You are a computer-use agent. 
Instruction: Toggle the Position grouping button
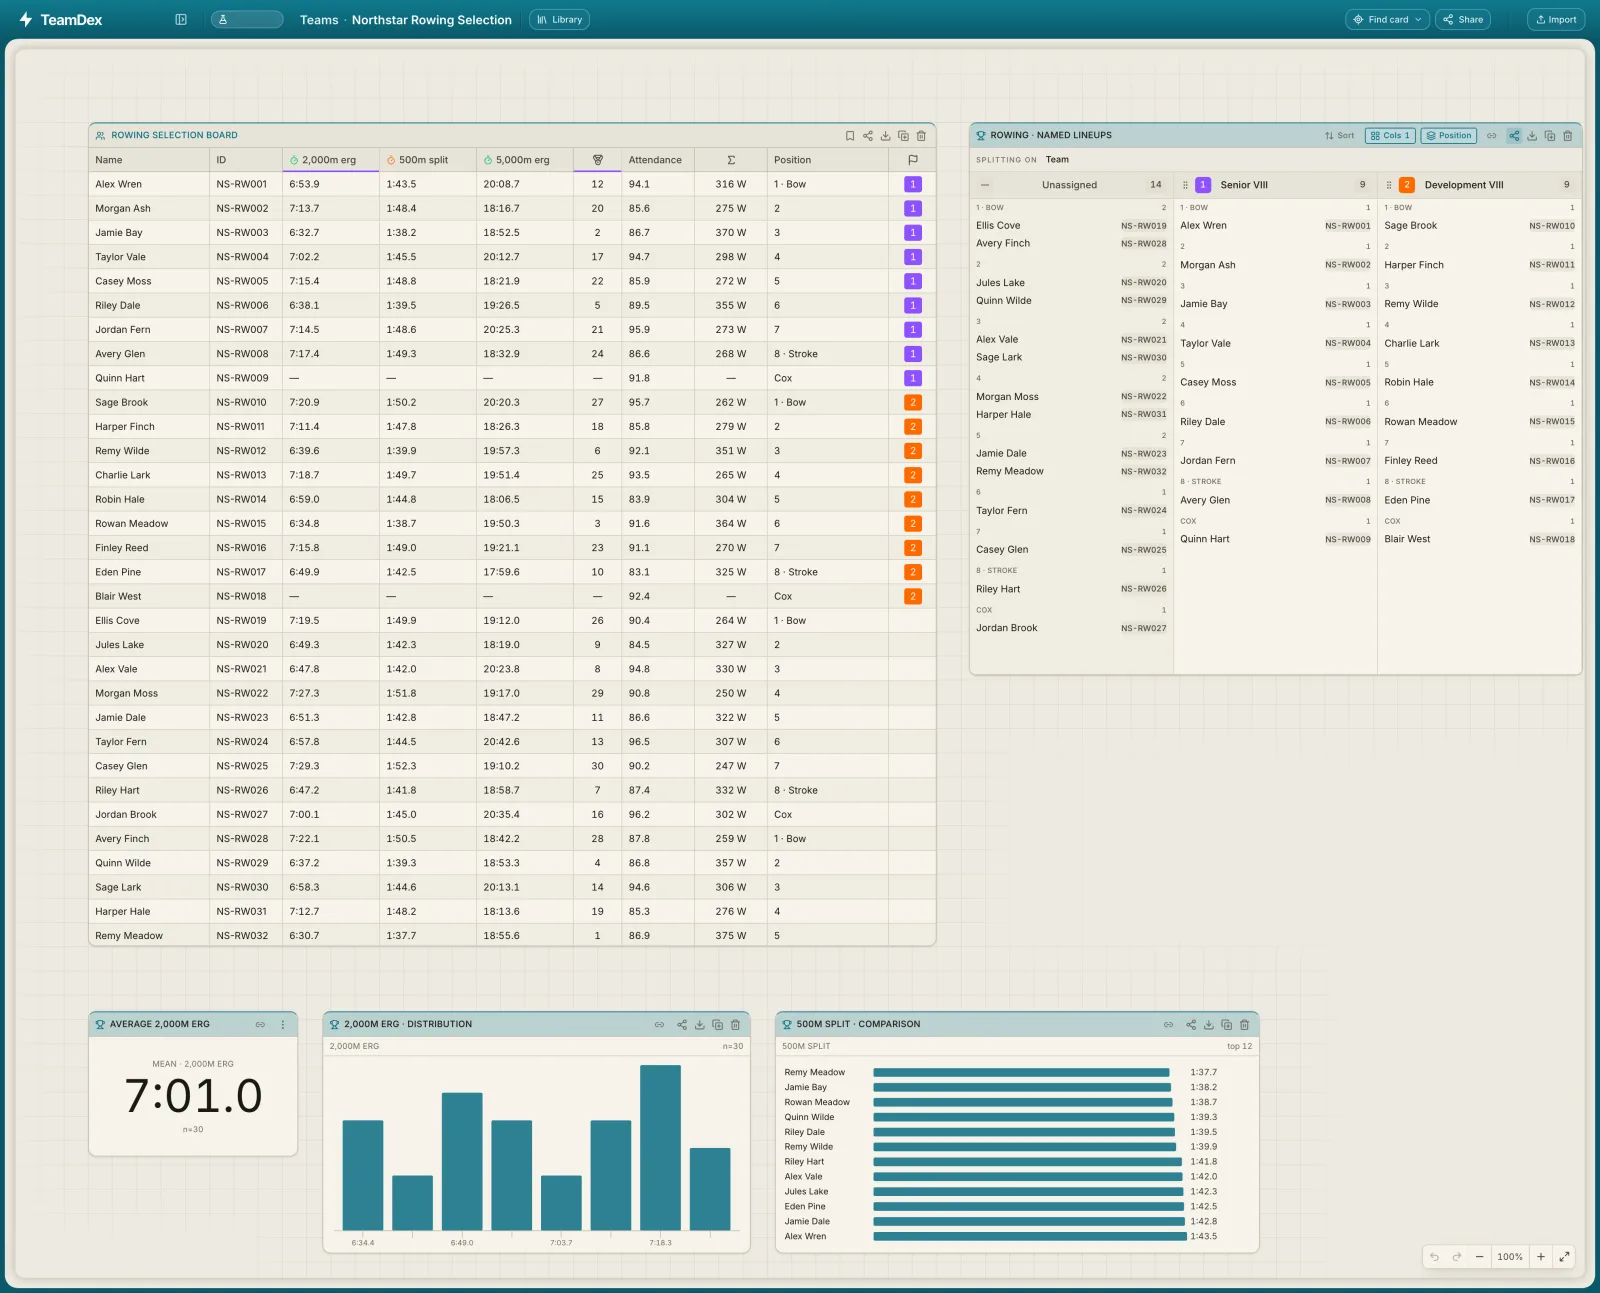click(1449, 136)
